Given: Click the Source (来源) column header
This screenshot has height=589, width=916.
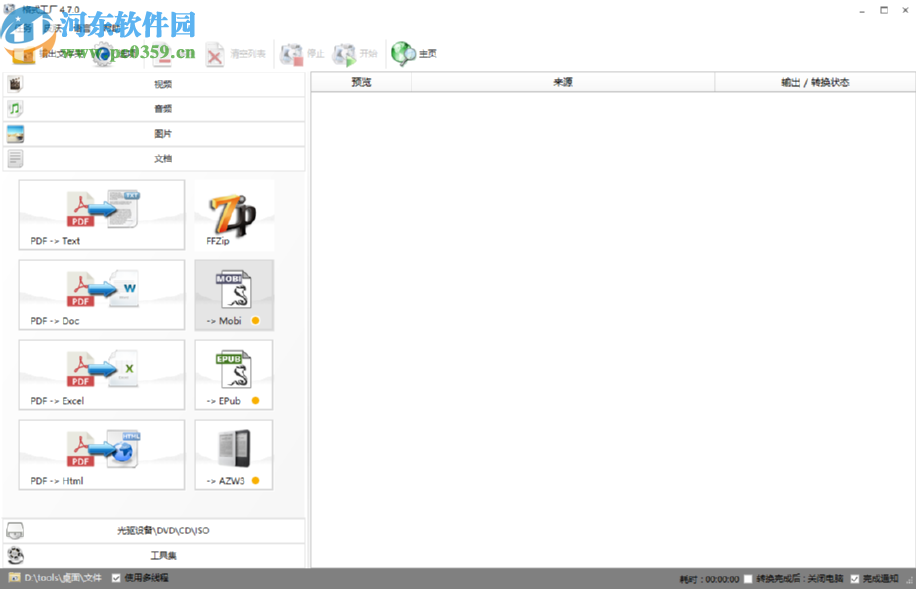Looking at the screenshot, I should pyautogui.click(x=563, y=82).
